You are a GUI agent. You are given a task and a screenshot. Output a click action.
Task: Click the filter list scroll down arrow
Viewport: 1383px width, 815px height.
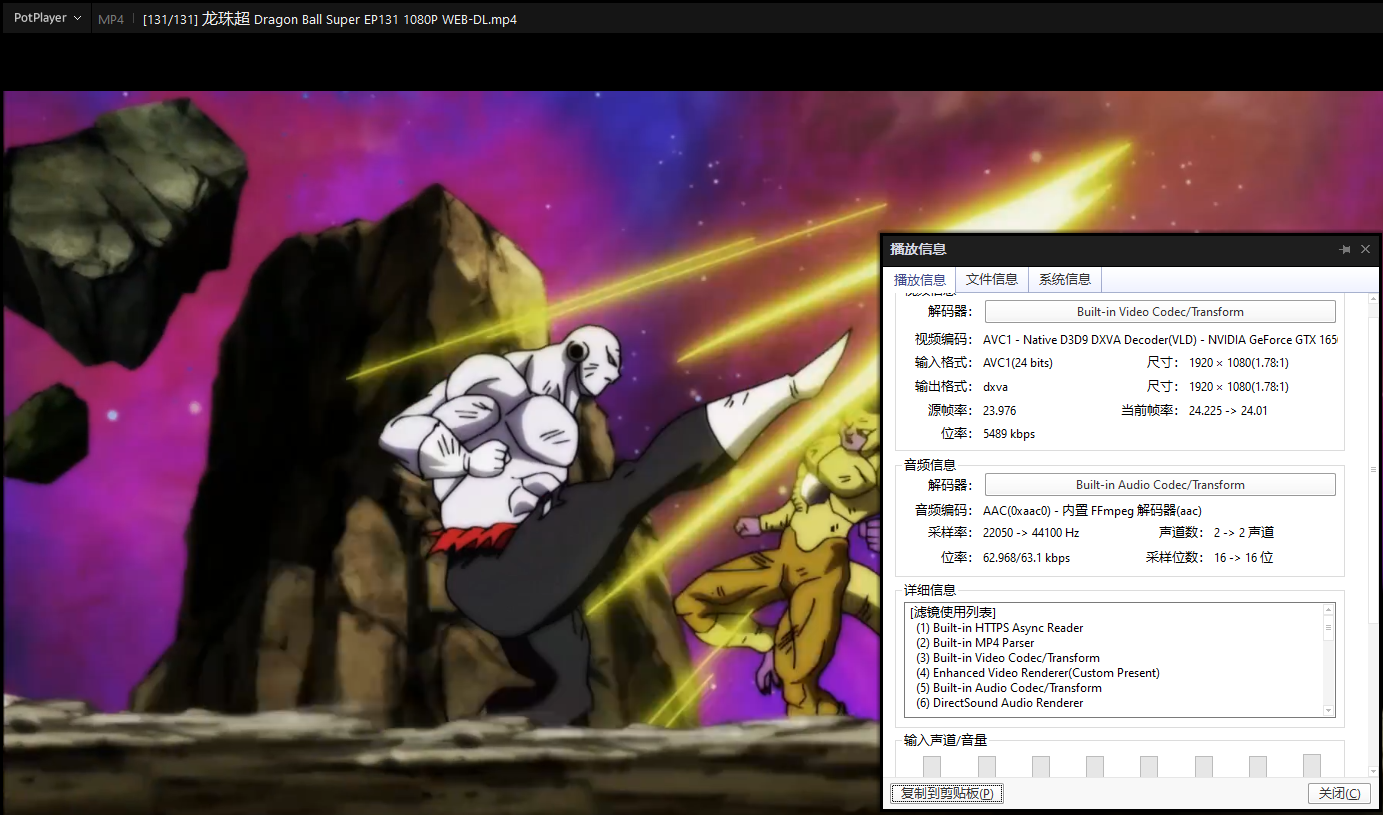(x=1329, y=710)
